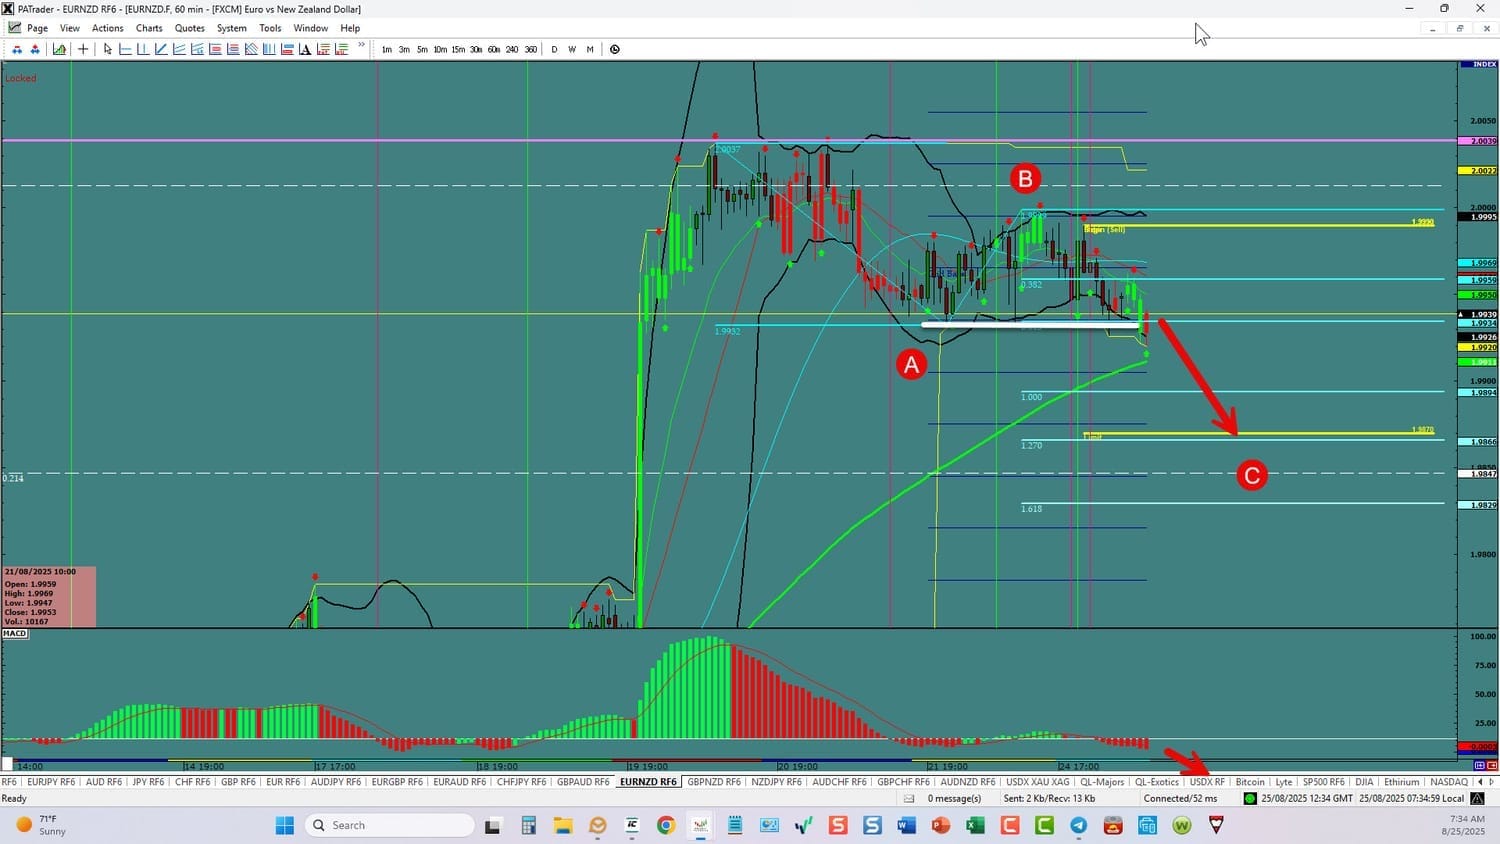Click the chart-type icon in toolbar
The height and width of the screenshot is (844, 1500).
59,49
